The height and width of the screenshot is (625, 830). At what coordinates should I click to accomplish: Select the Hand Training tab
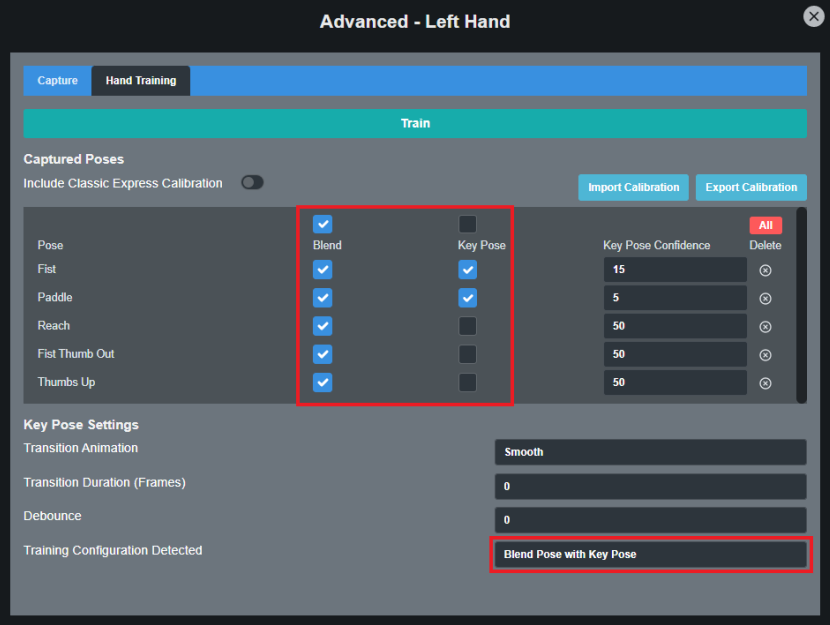click(x=141, y=80)
